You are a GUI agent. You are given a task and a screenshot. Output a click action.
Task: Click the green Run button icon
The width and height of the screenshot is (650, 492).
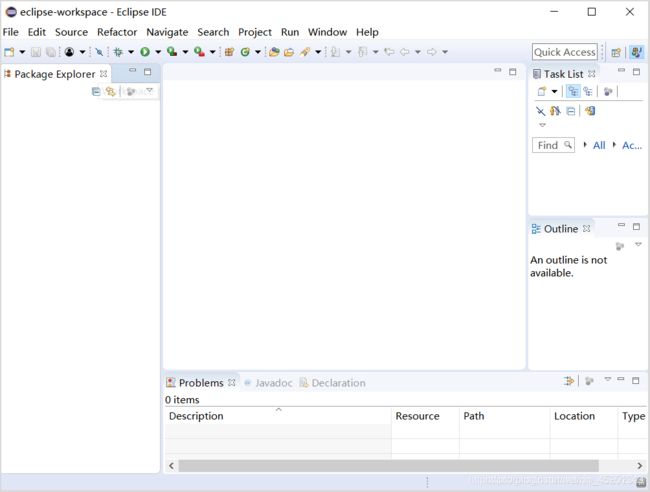coord(145,52)
